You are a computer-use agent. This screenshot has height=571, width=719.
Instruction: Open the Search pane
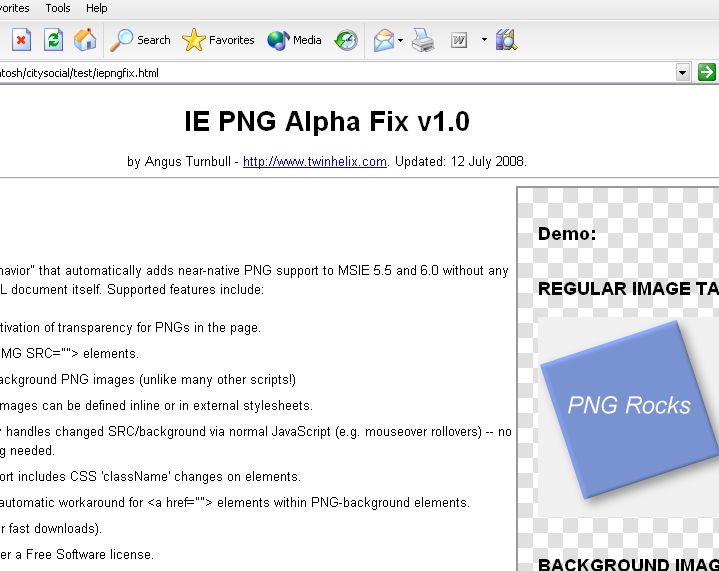(140, 40)
